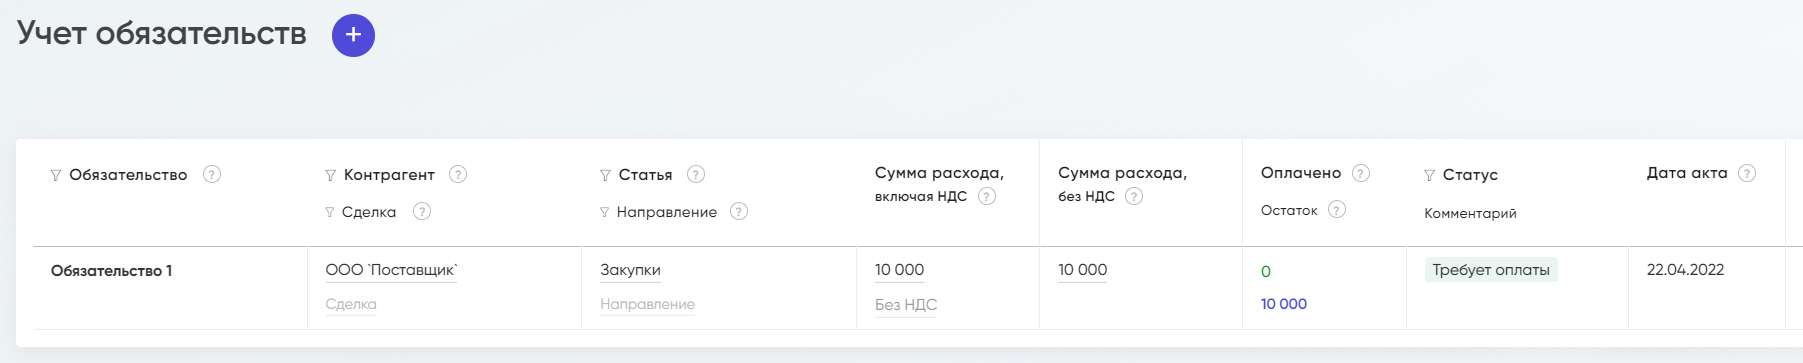Filter by Статус funnel icon

pos(1430,176)
